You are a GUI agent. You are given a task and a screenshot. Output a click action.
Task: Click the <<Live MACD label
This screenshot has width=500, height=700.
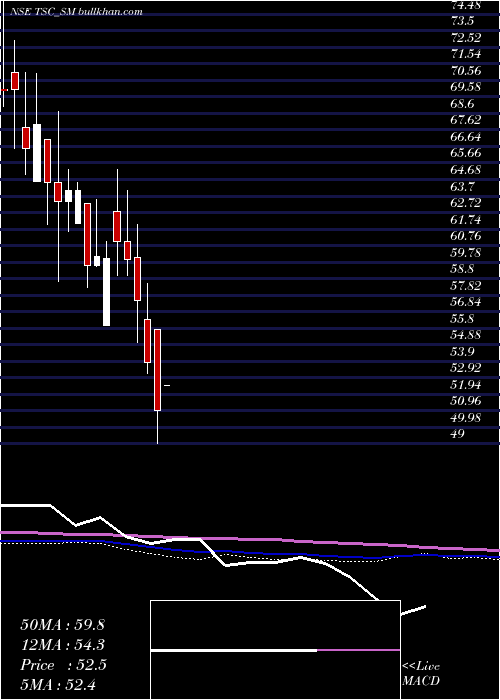point(421,674)
